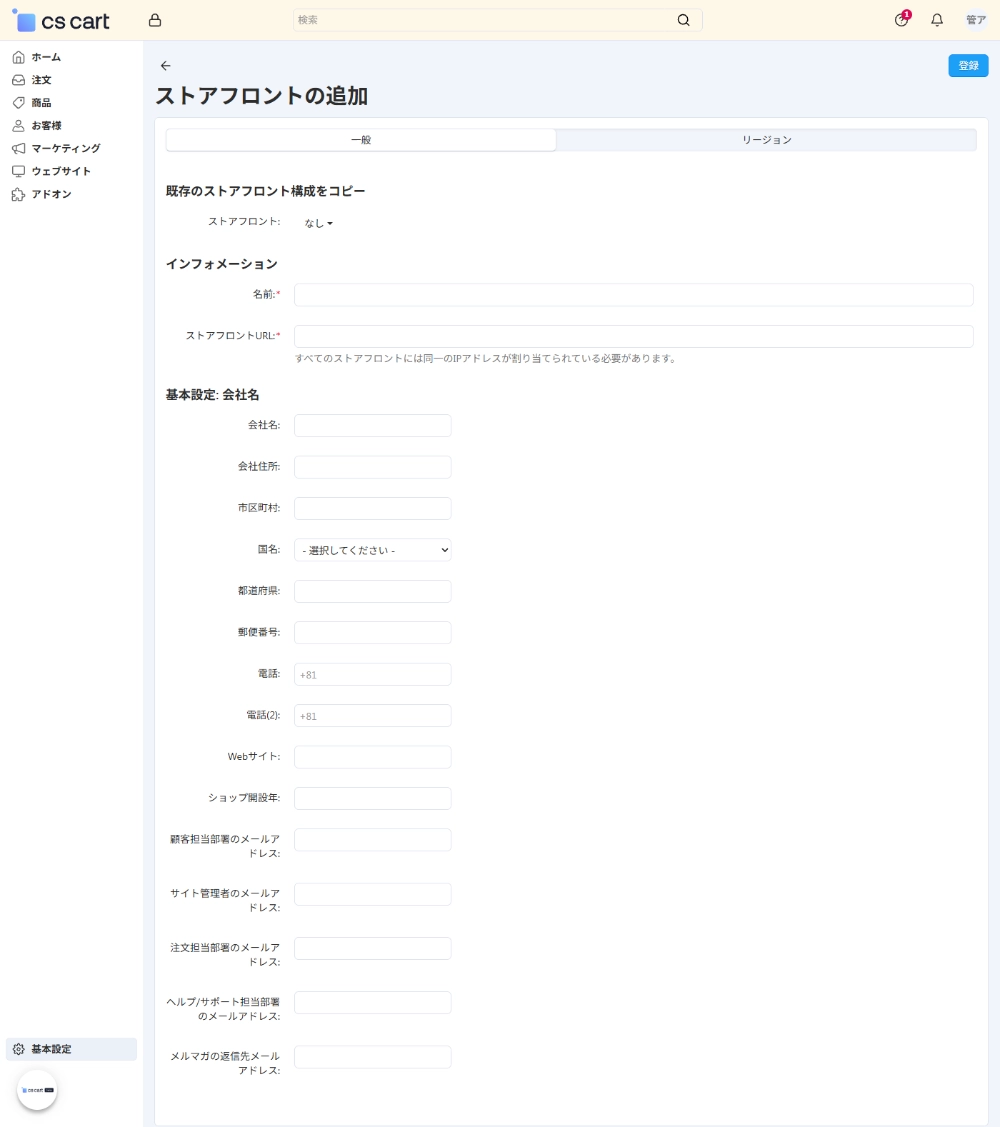Image resolution: width=1000 pixels, height=1127 pixels.
Task: Click the search magnifier icon
Action: tap(683, 20)
